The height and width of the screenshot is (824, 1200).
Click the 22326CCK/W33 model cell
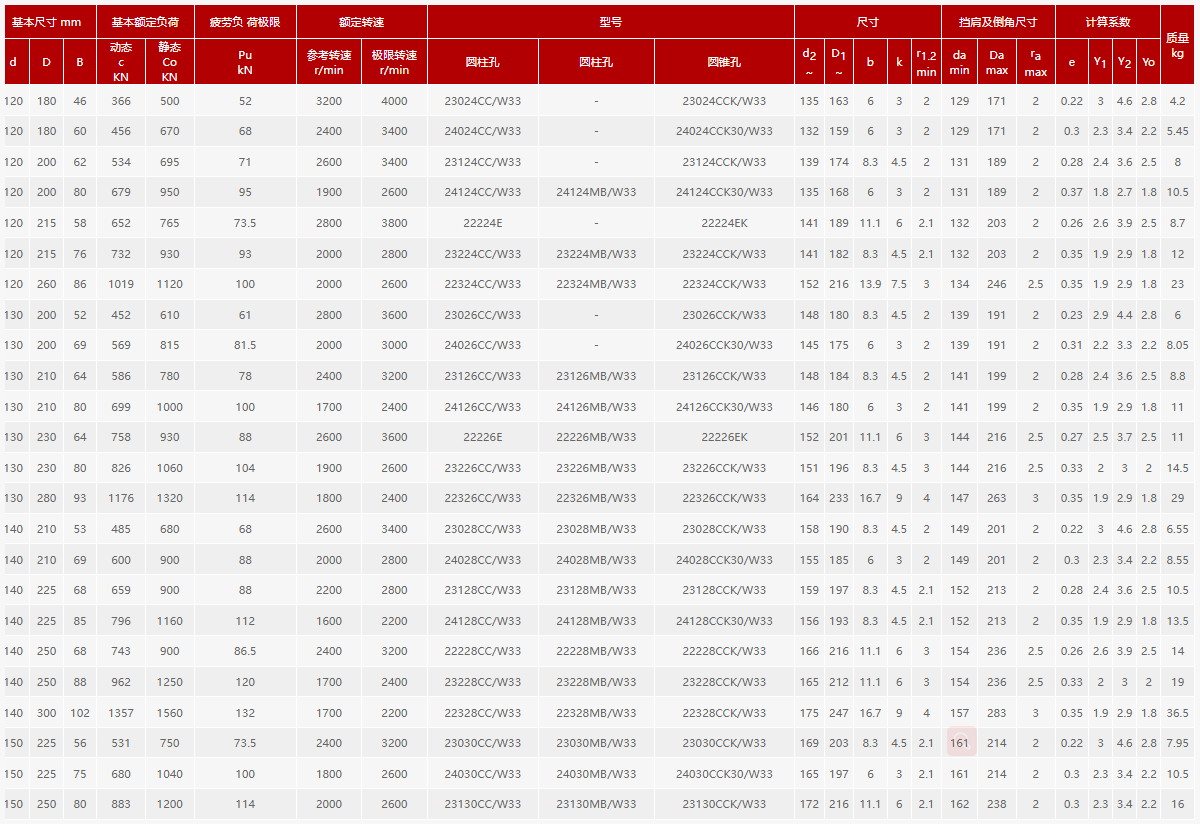[724, 498]
